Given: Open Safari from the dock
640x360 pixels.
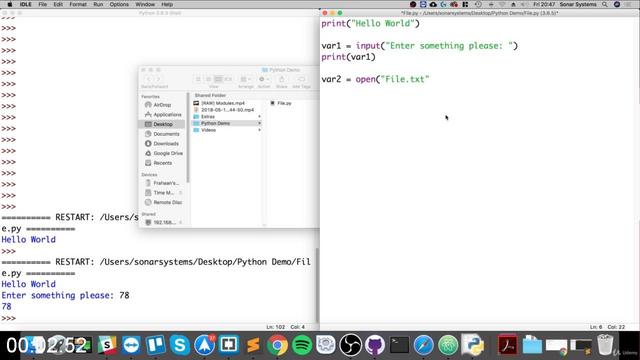Looking at the screenshot, I should coord(424,345).
